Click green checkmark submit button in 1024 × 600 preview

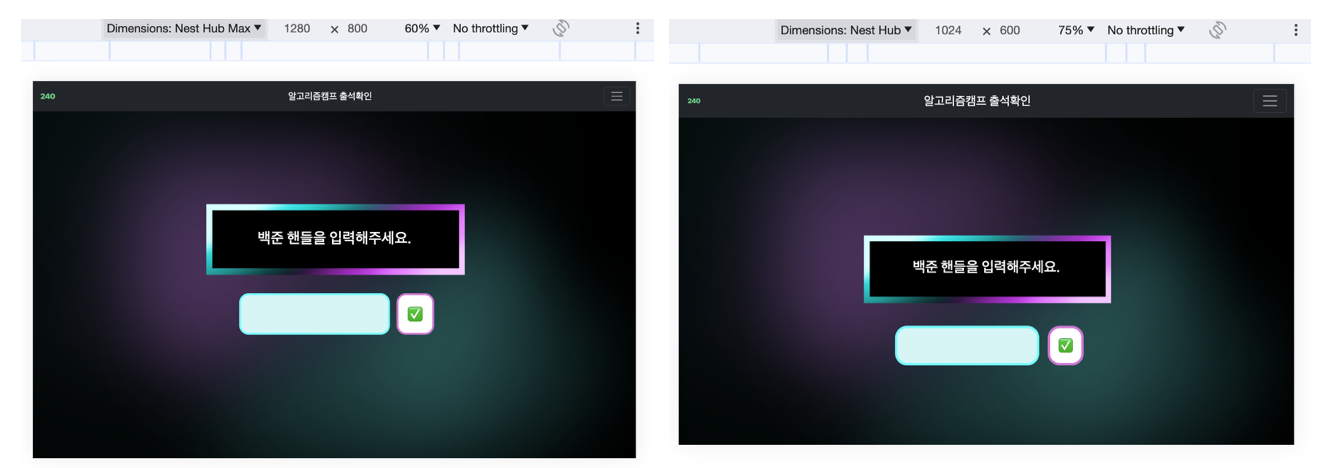click(1066, 345)
